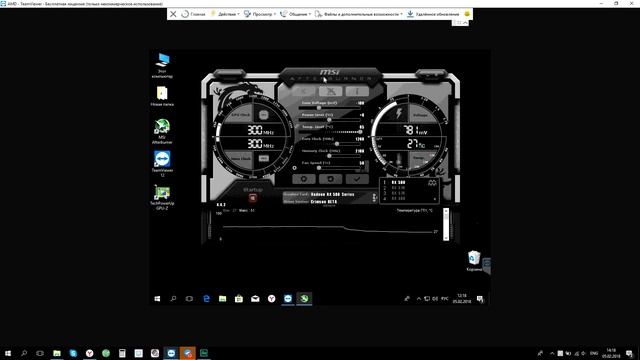This screenshot has height=360, width=640.
Task: Open the Главная toolbar item
Action: pyautogui.click(x=193, y=14)
